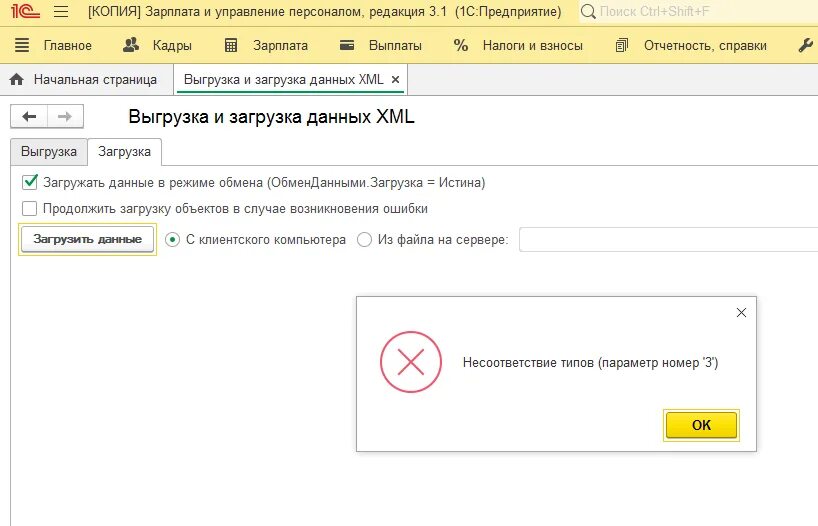The height and width of the screenshot is (526, 818).
Task: Open the hamburger service menu next to logo
Action: pos(61,11)
